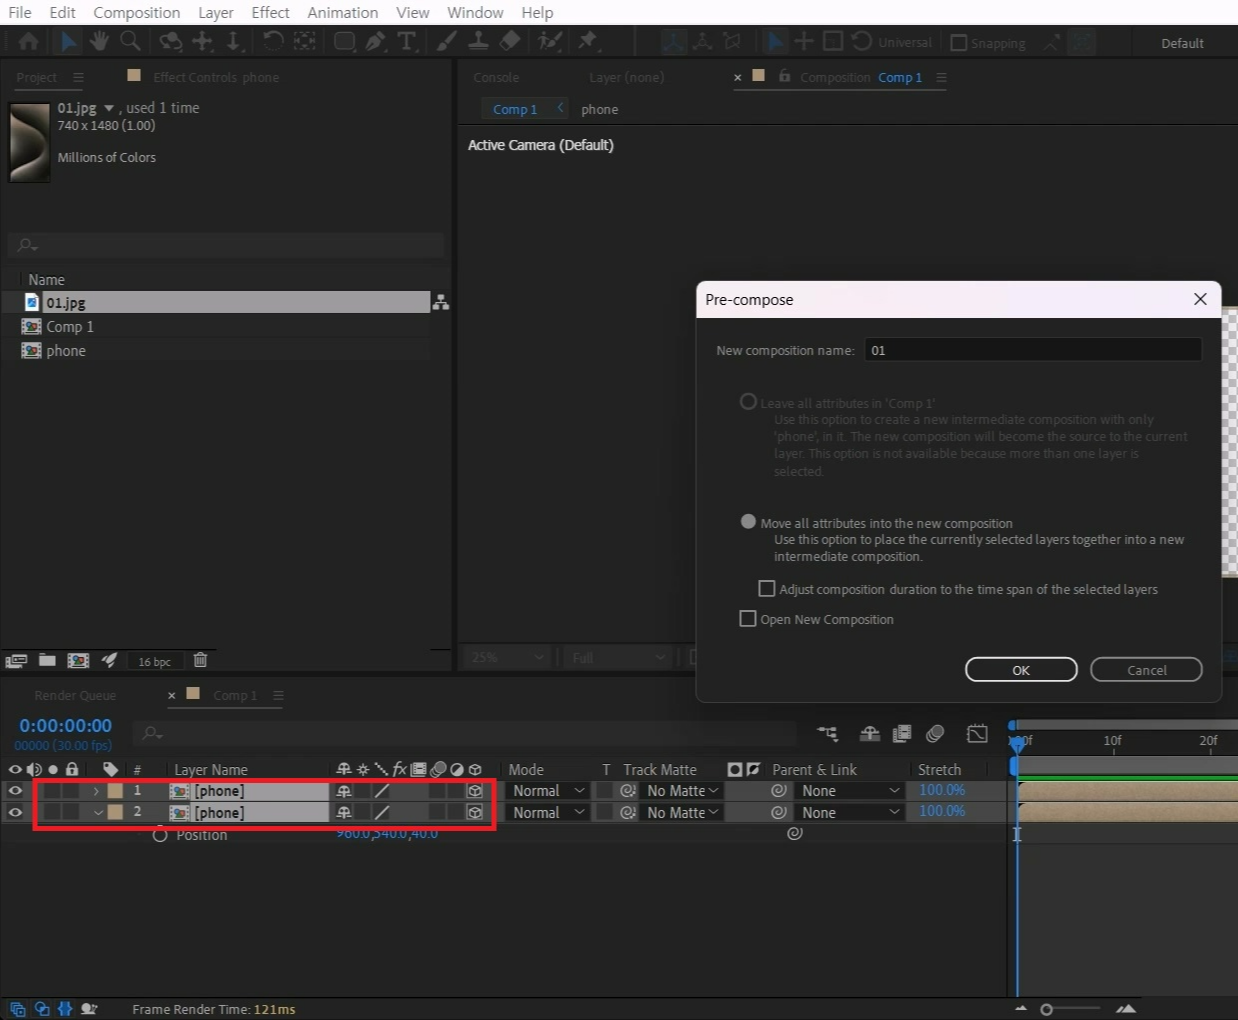The width and height of the screenshot is (1238, 1020).
Task: Select the Pen tool
Action: coord(375,41)
